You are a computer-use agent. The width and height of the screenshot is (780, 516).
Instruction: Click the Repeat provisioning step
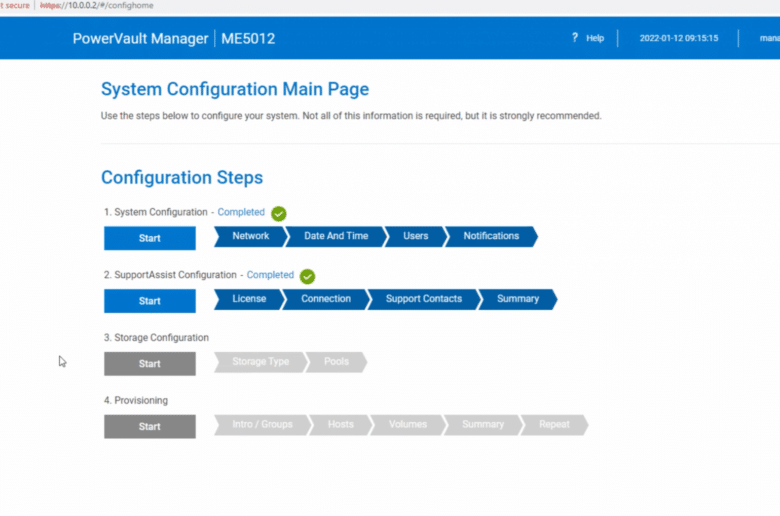(554, 424)
